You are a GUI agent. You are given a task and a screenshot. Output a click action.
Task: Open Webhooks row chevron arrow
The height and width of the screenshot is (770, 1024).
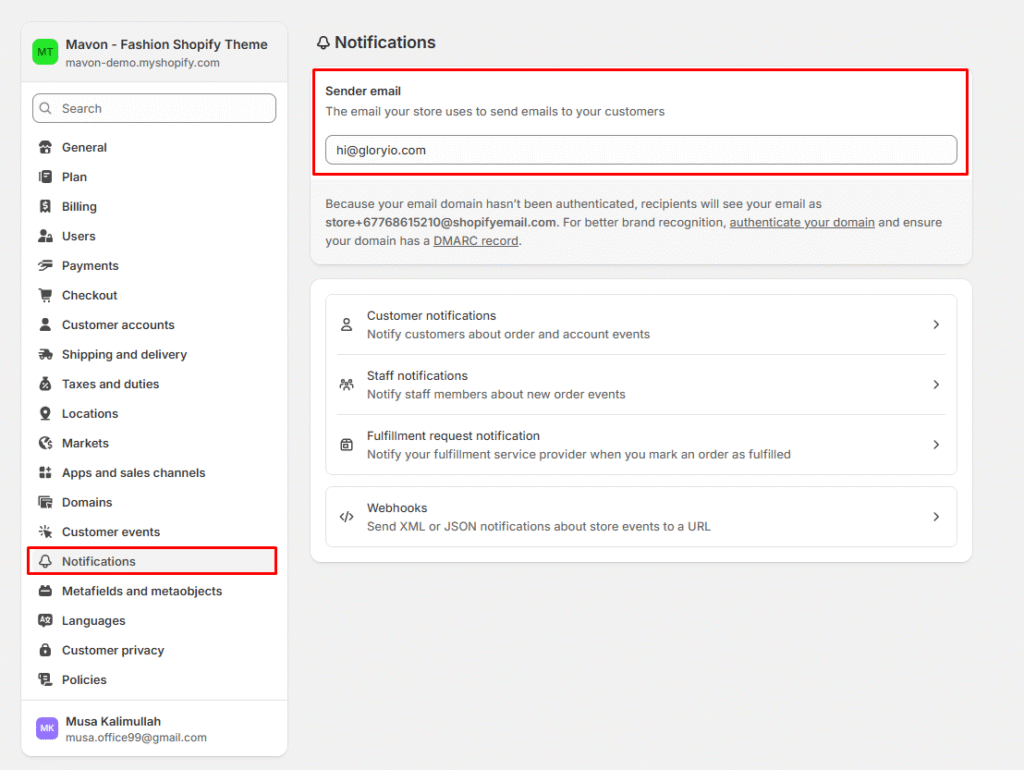pyautogui.click(x=936, y=517)
